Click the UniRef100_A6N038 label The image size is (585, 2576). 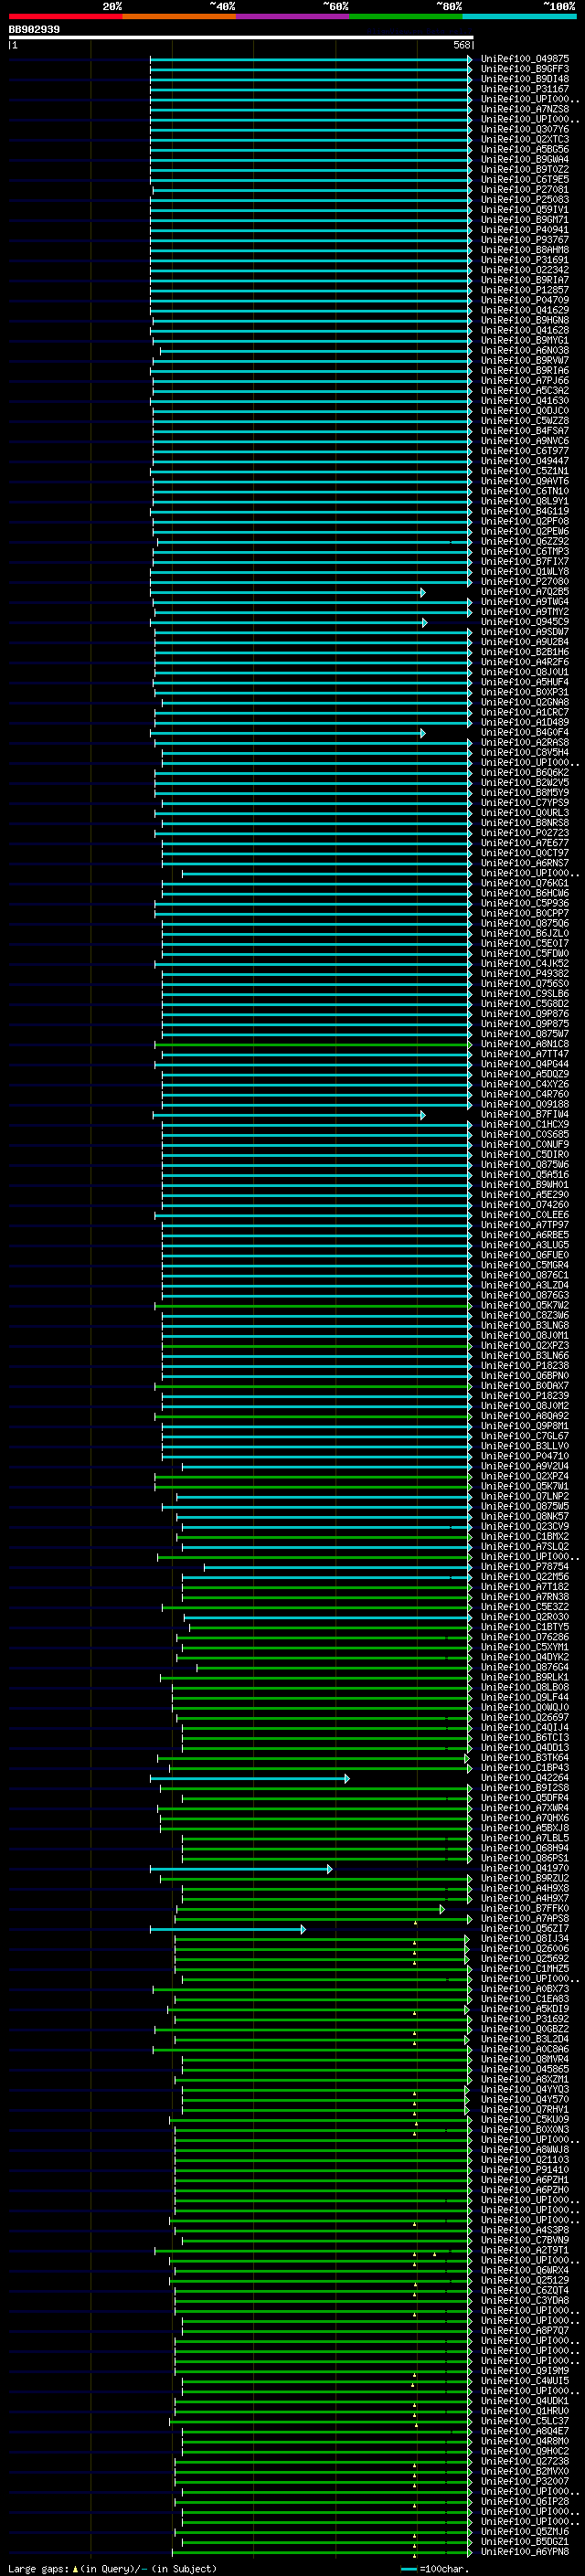click(x=524, y=350)
